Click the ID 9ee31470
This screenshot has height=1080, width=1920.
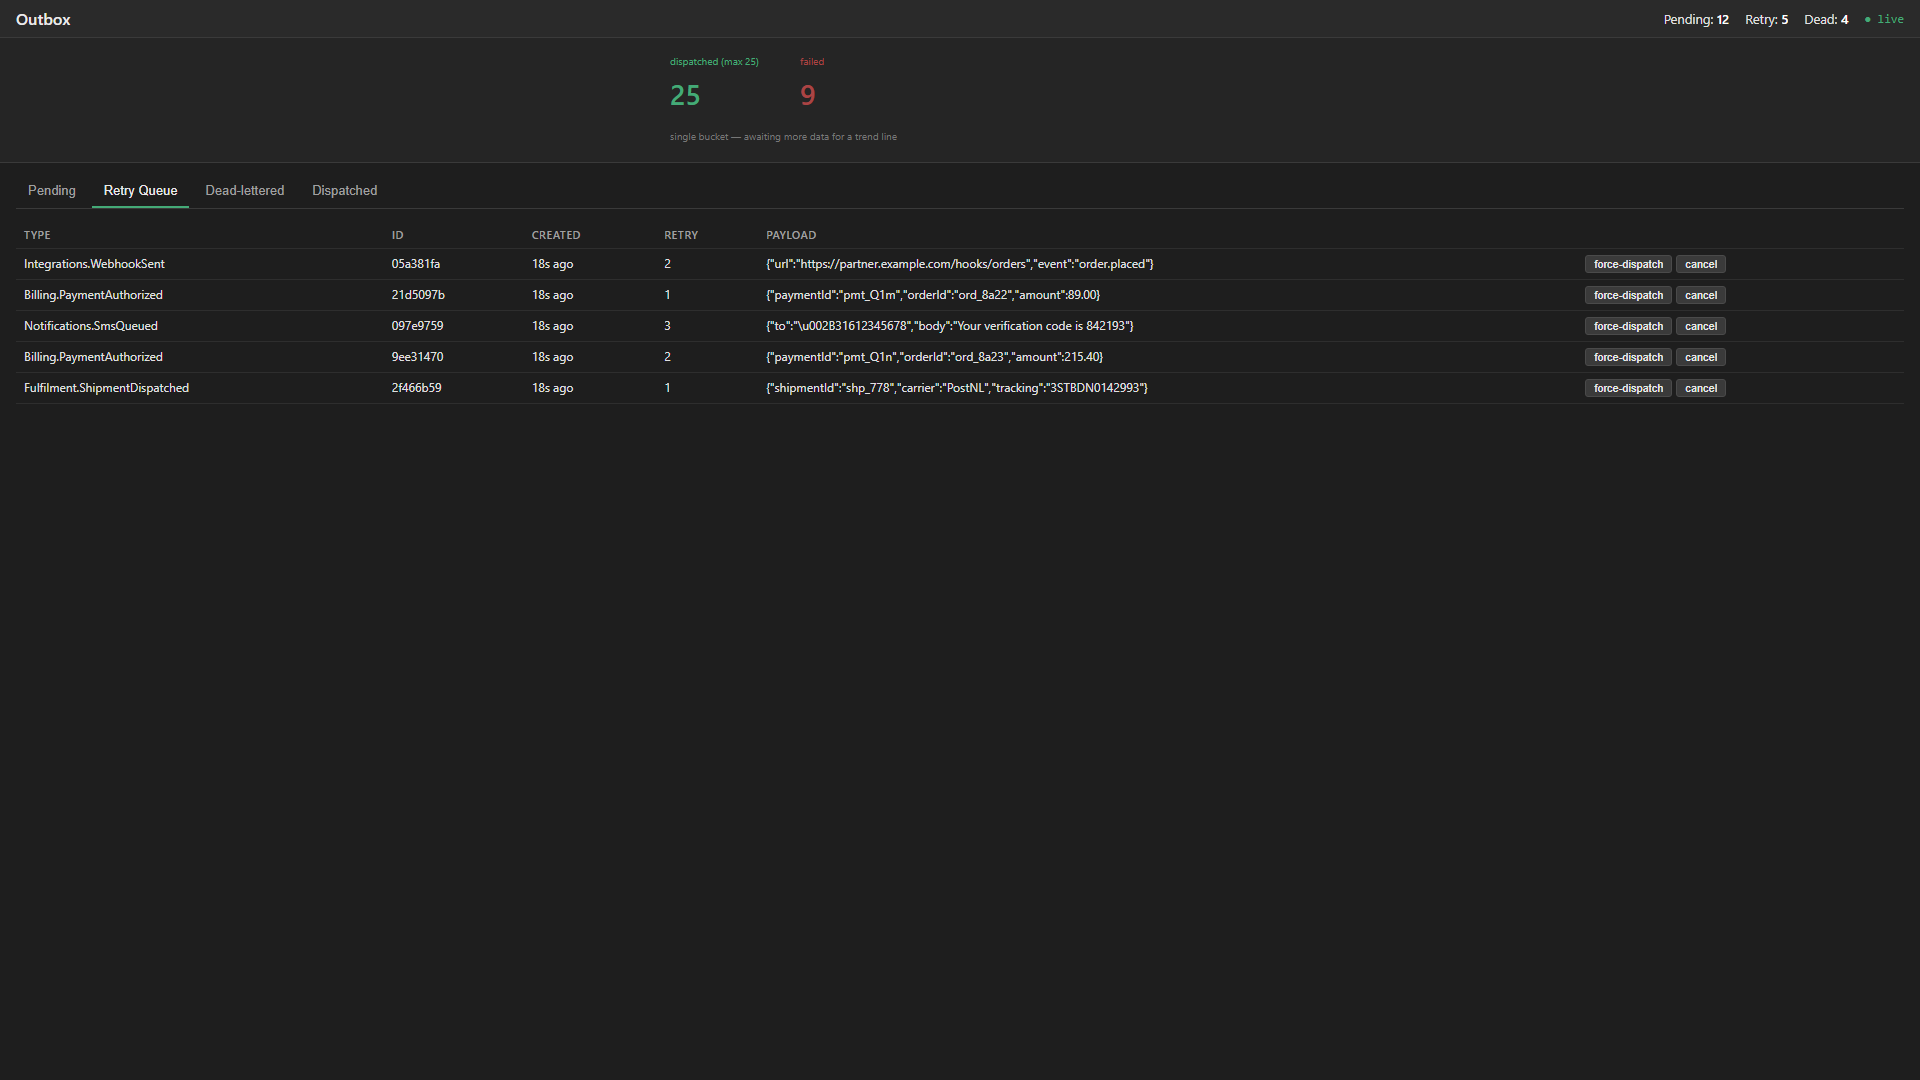(417, 357)
